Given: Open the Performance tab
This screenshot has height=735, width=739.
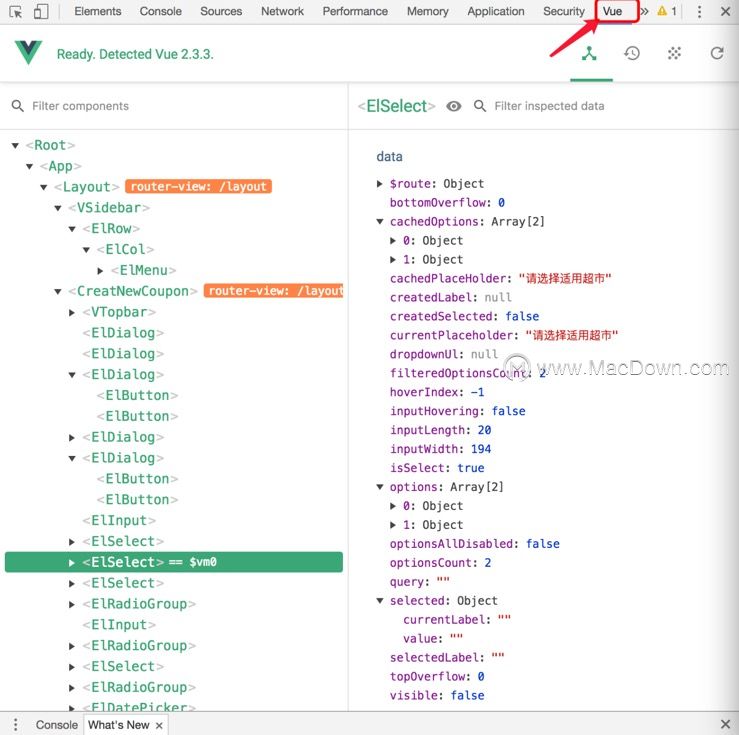Looking at the screenshot, I should [355, 11].
